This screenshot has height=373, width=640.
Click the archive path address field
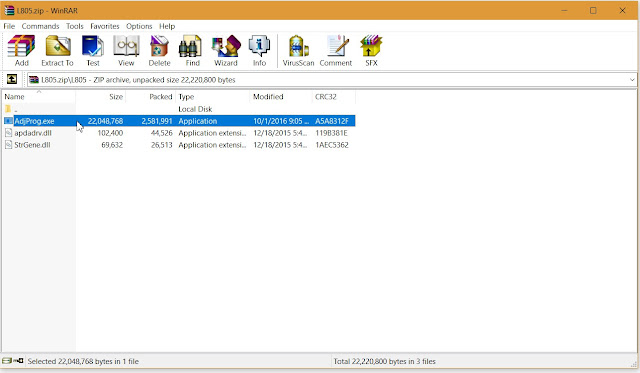332,80
